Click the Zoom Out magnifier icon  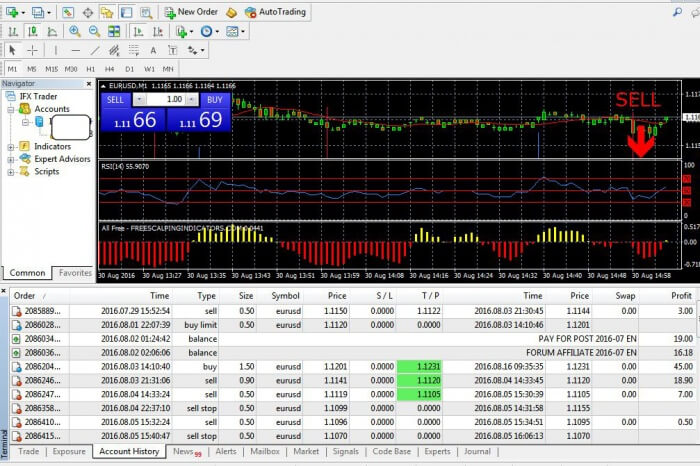click(x=94, y=31)
